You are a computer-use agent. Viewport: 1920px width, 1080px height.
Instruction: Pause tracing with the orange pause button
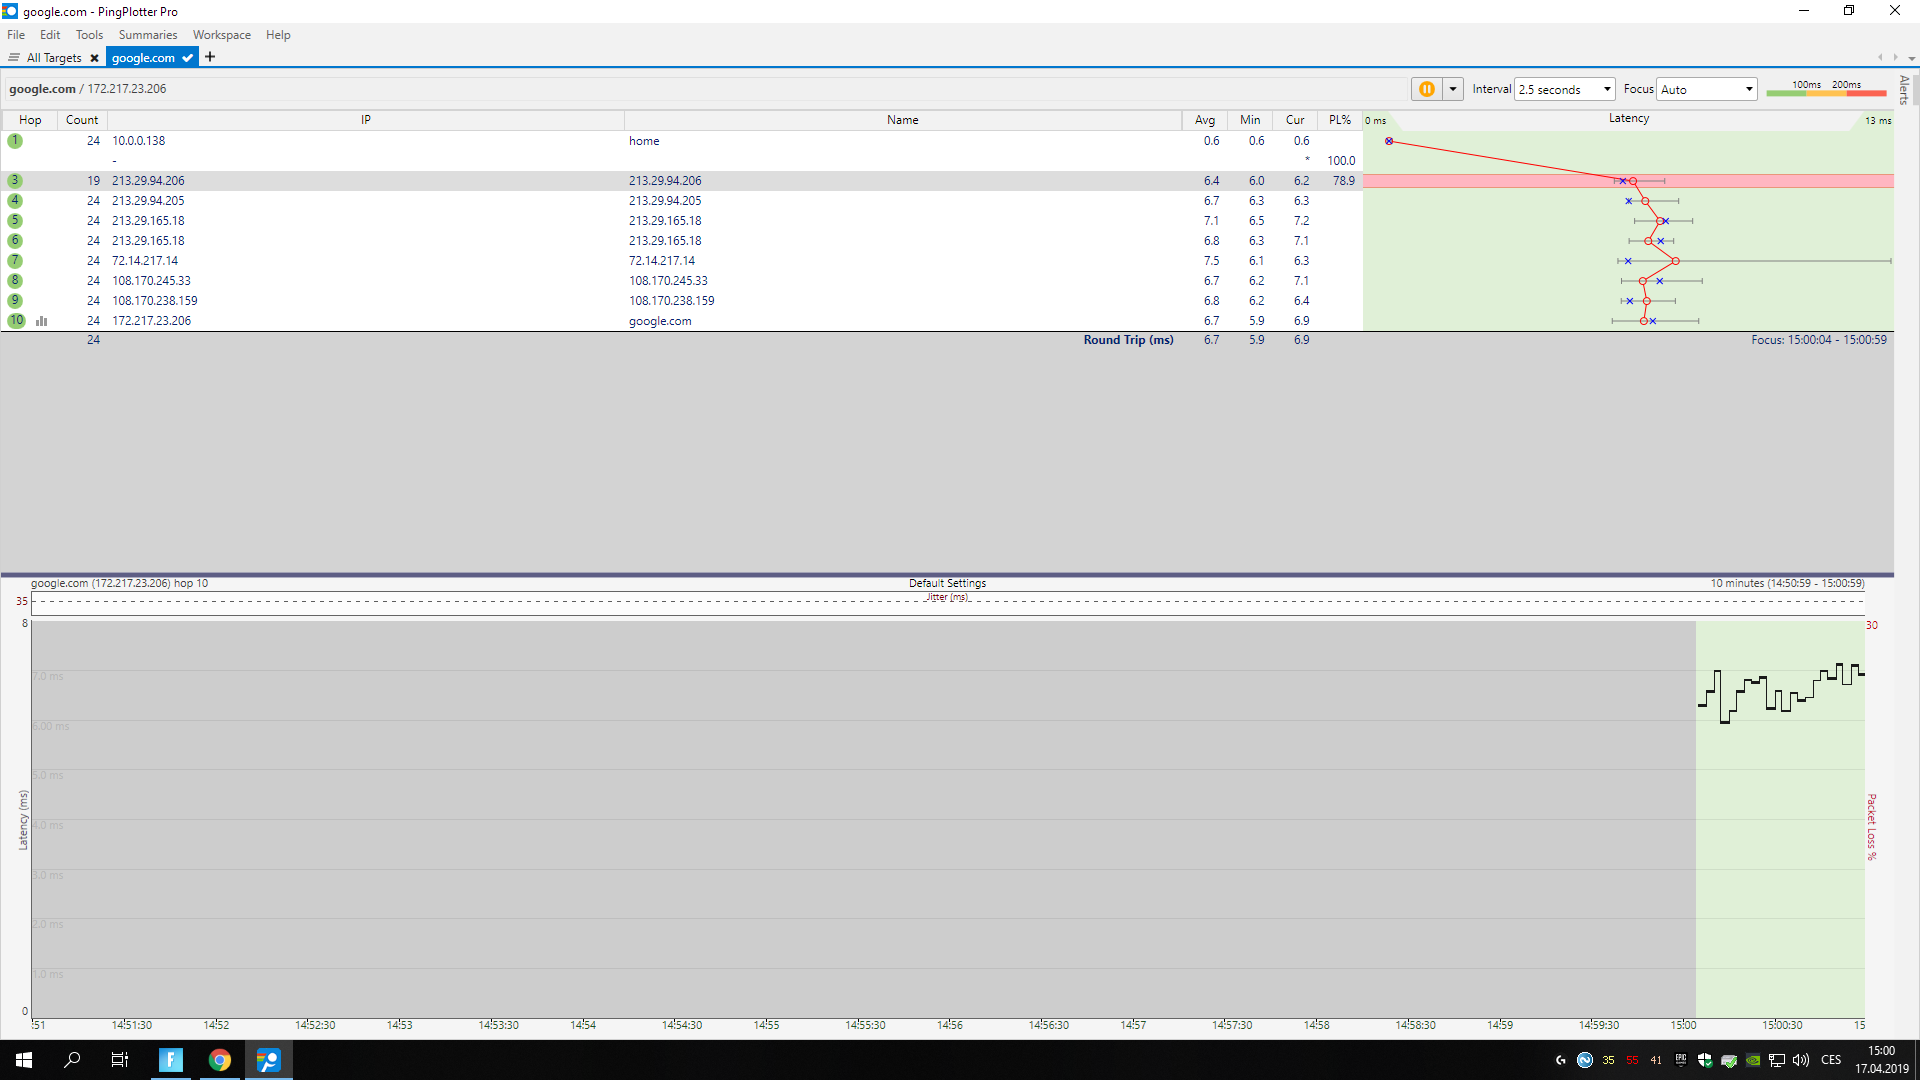[x=1426, y=89]
